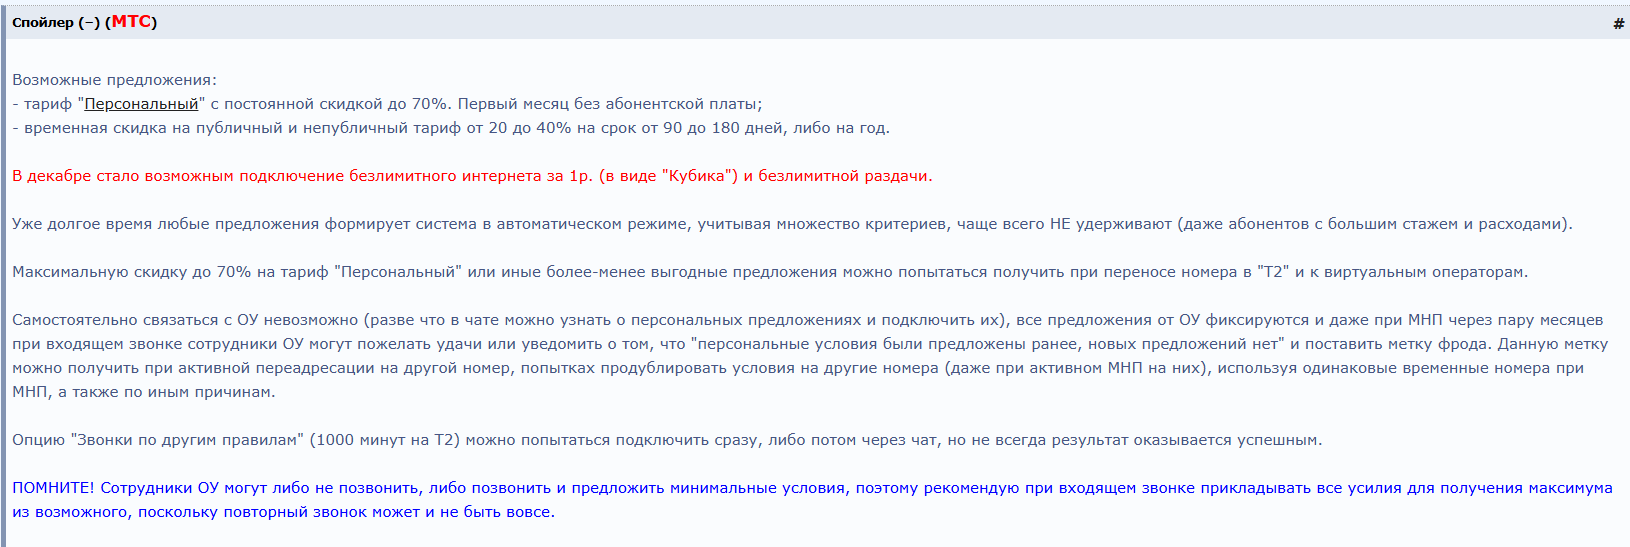The image size is (1630, 547).
Task: Click the text "Первый месяц без абонентской платы"
Action: click(609, 104)
